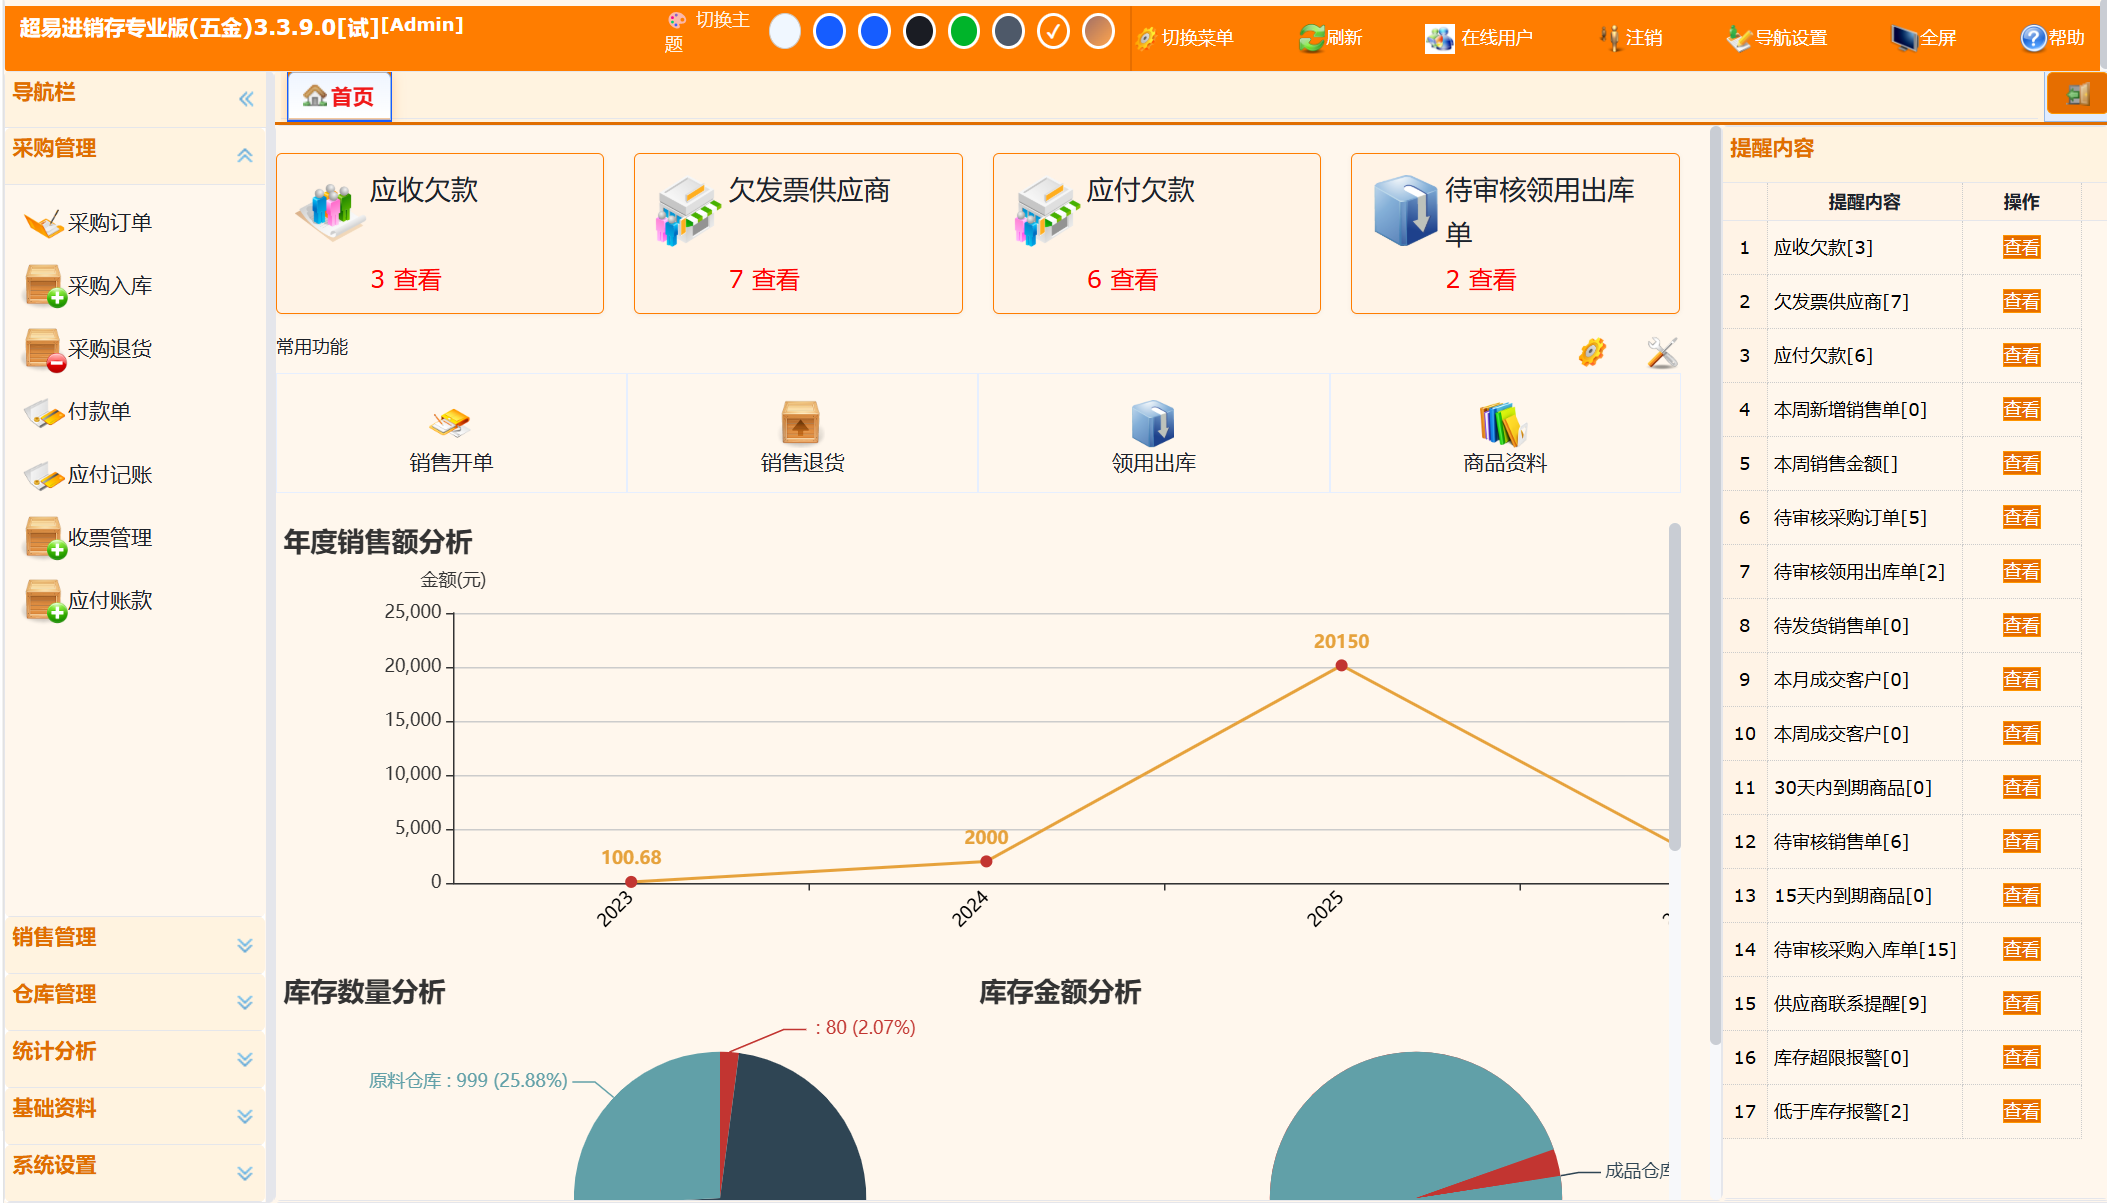
Task: Expand the 系统设置 section
Action: click(x=245, y=1173)
